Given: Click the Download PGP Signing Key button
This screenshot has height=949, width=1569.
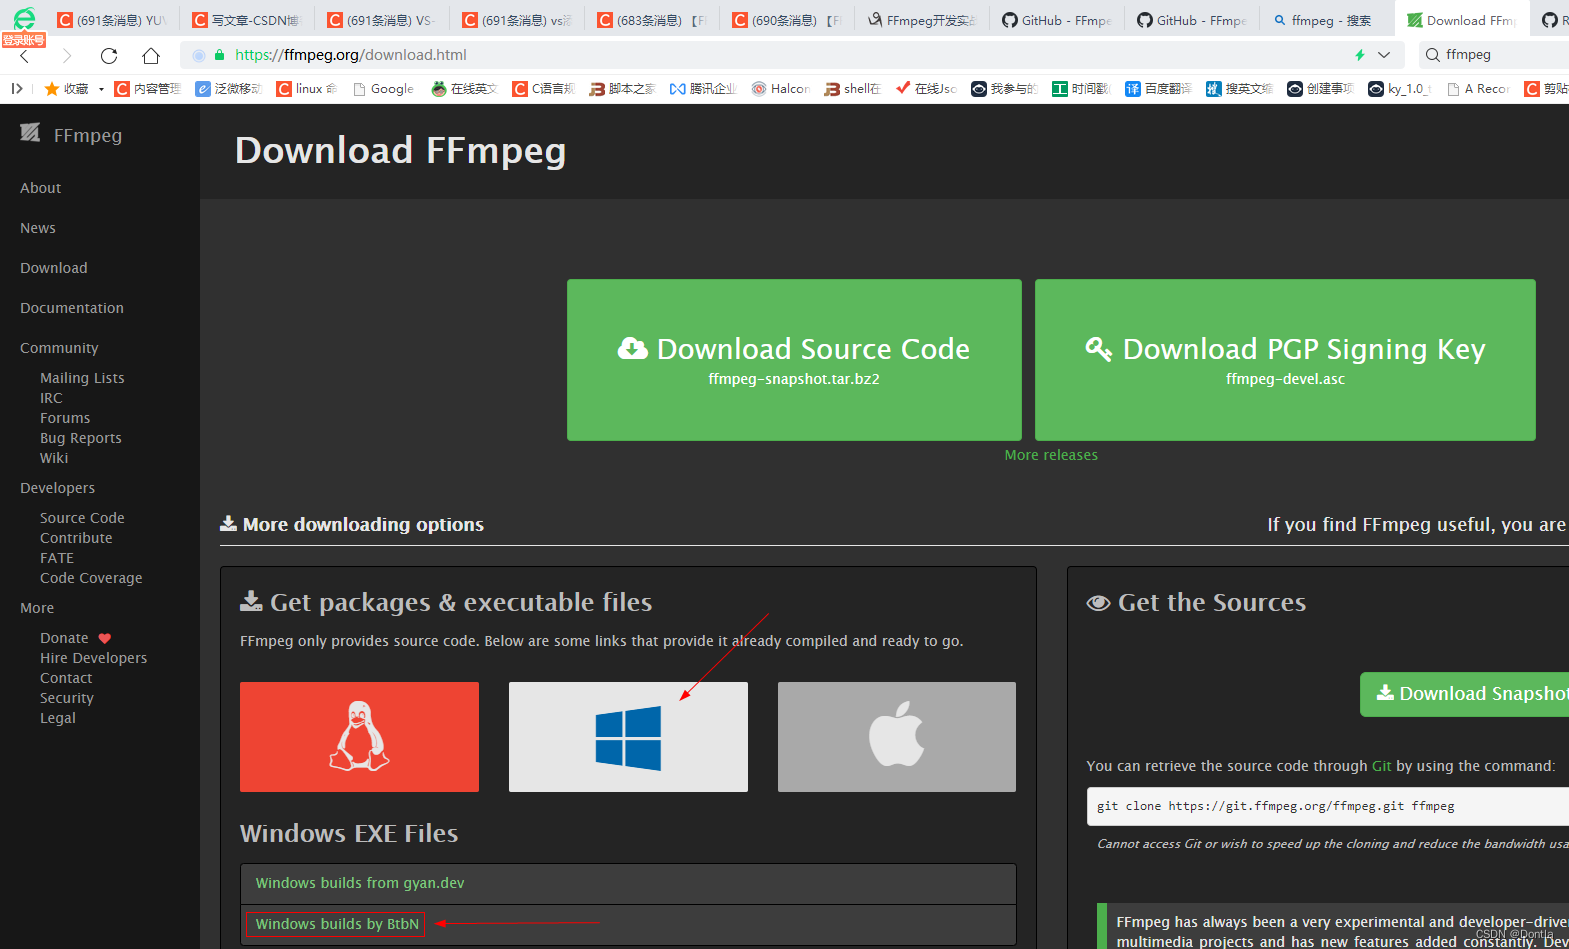Looking at the screenshot, I should [1285, 360].
